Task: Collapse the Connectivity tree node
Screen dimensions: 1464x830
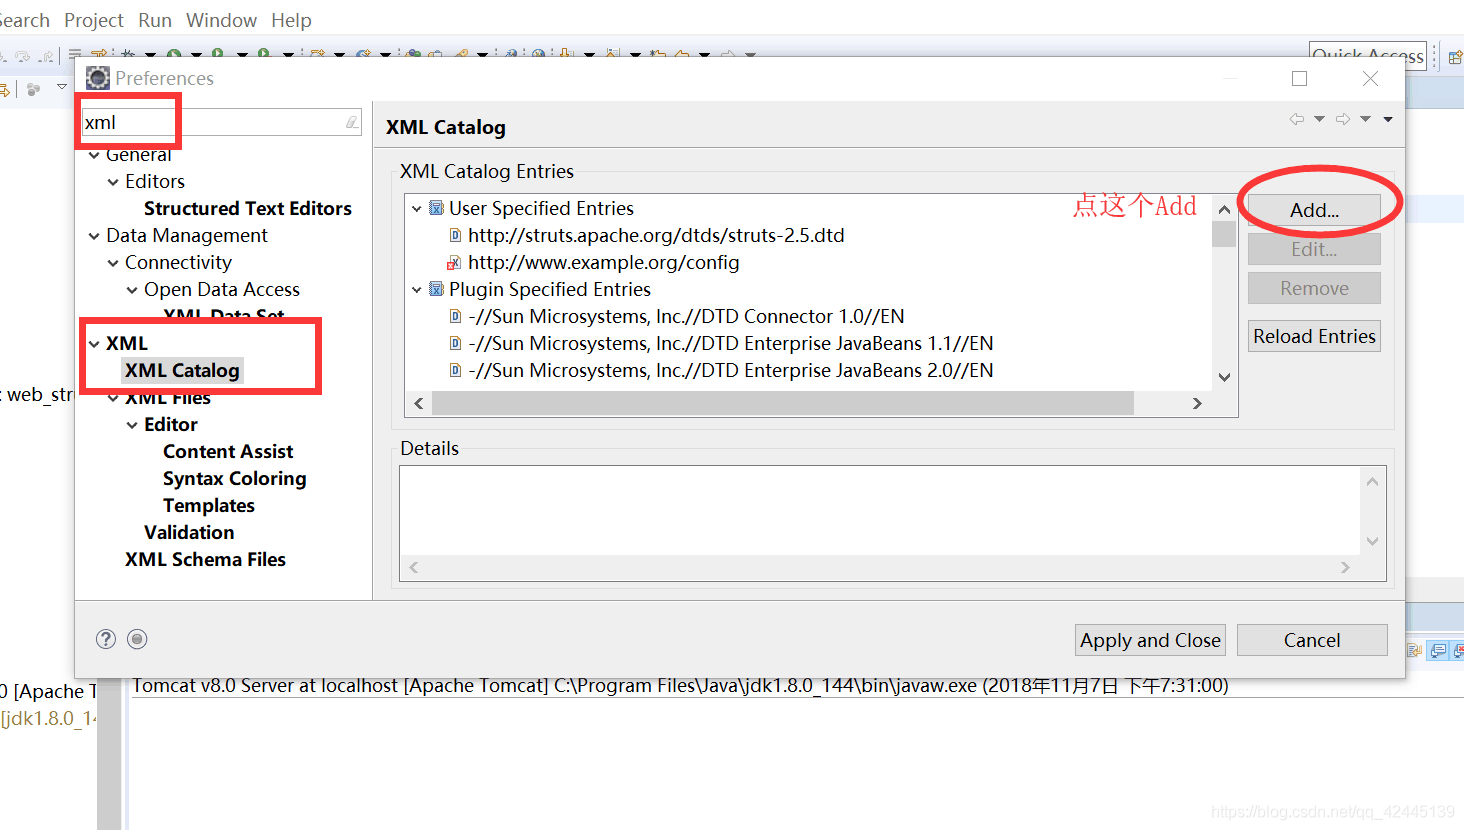Action: [113, 263]
